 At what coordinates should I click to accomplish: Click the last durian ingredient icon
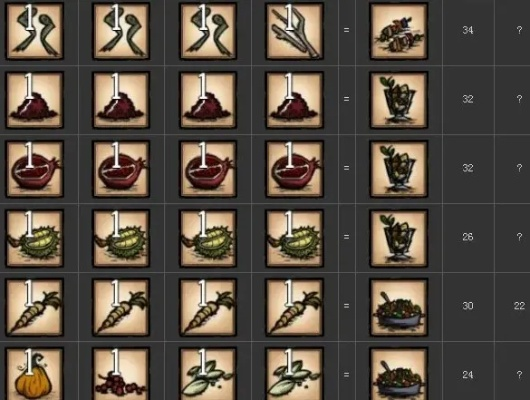coord(295,238)
